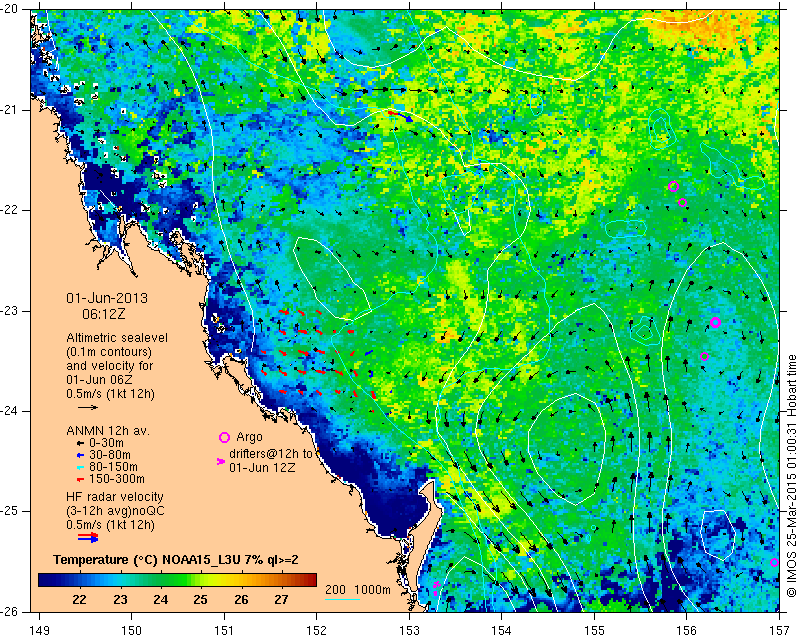Click the latitude axis label "-20"
Image resolution: width=800 pixels, height=640 pixels.
[9, 10]
